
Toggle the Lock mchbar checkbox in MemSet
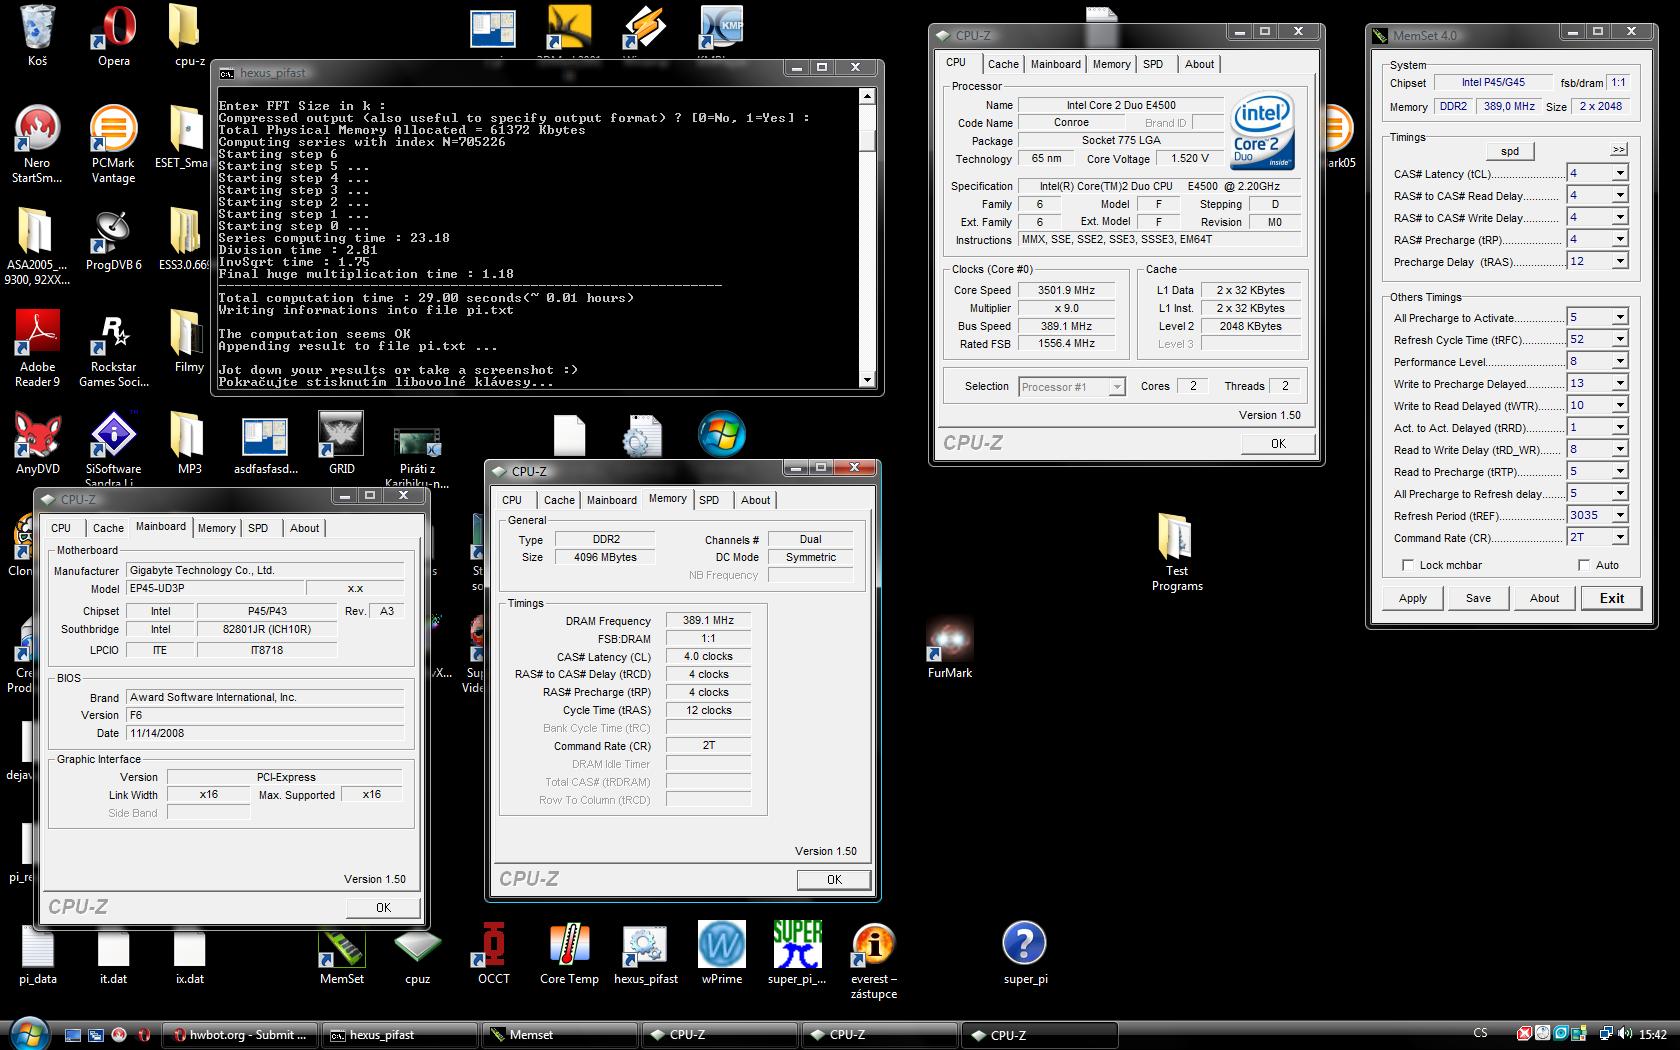tap(1408, 565)
